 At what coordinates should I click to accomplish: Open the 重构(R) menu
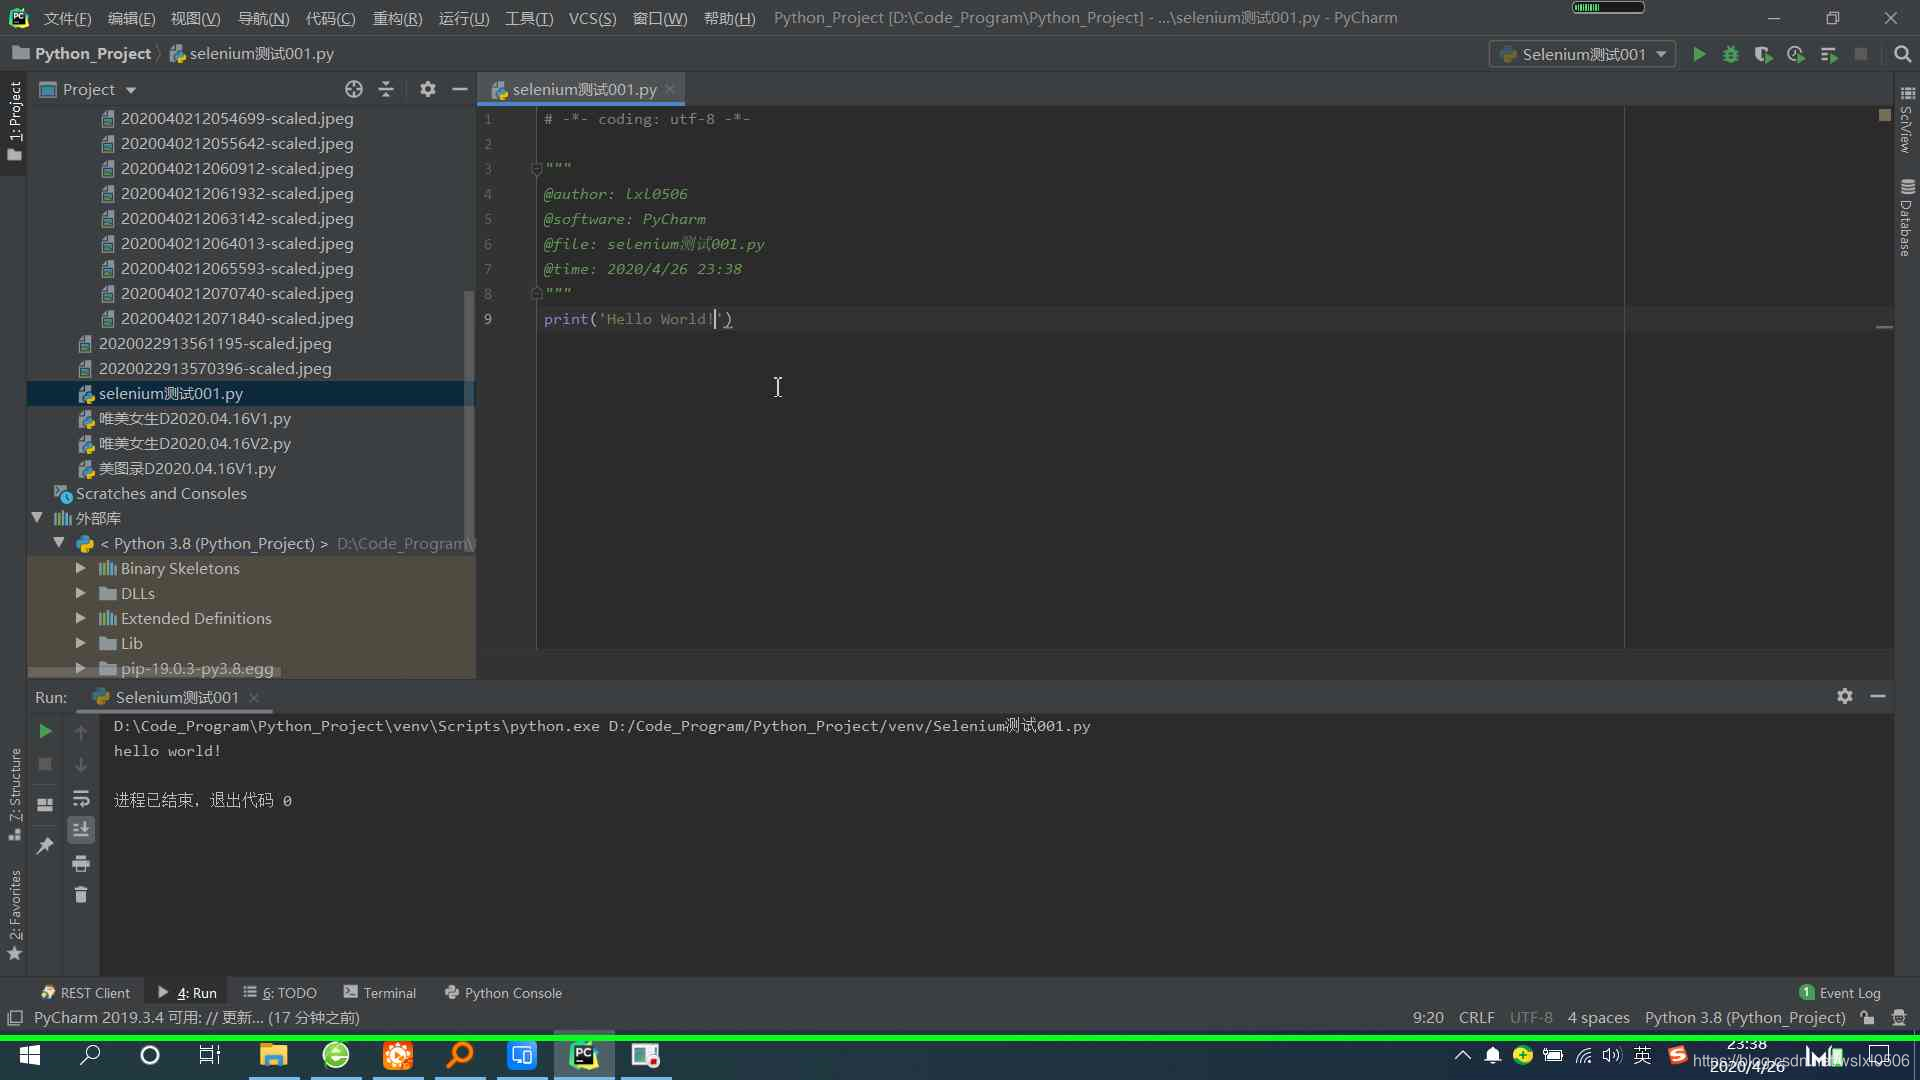pos(397,18)
